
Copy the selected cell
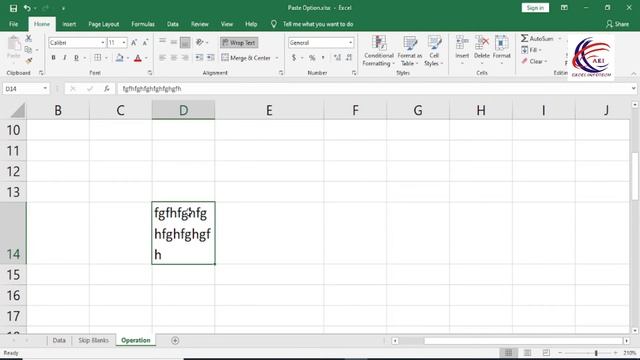click(x=28, y=50)
